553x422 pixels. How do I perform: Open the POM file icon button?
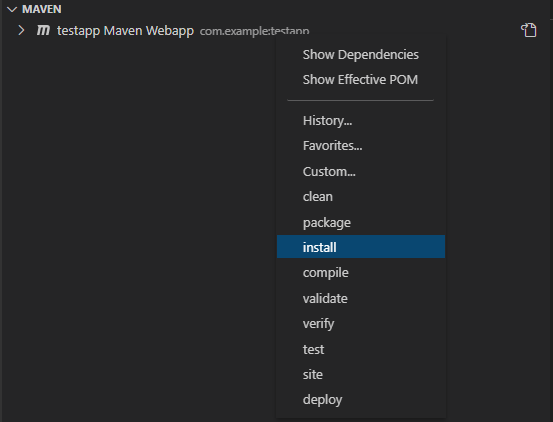coord(528,30)
